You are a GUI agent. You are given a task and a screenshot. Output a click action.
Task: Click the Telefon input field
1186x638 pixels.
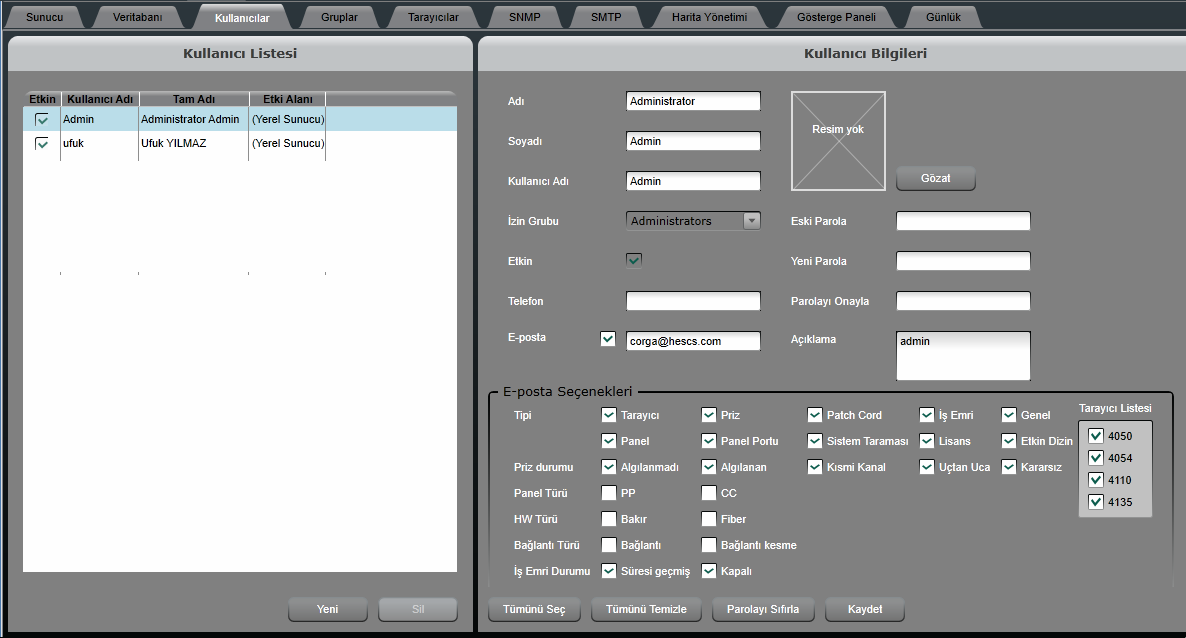click(693, 301)
